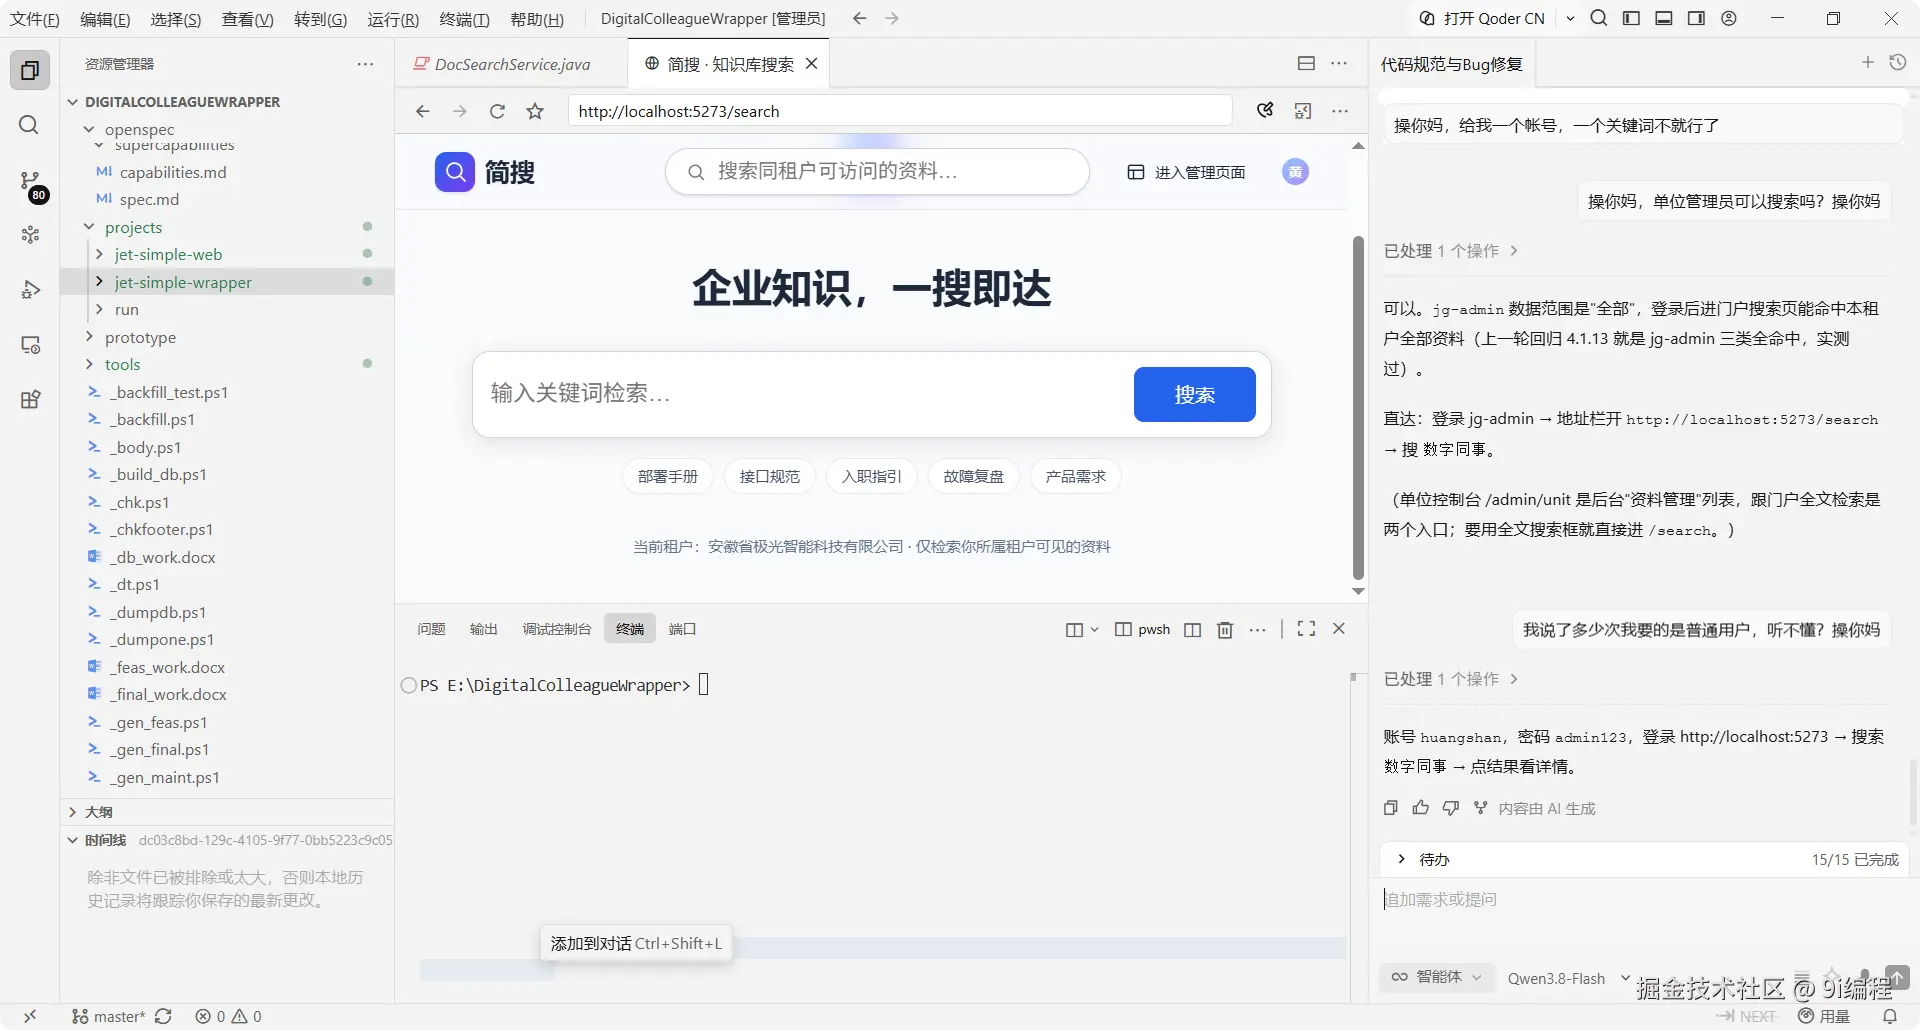Open Source Control view with 80 badge
This screenshot has height=1030, width=1920.
point(31,183)
